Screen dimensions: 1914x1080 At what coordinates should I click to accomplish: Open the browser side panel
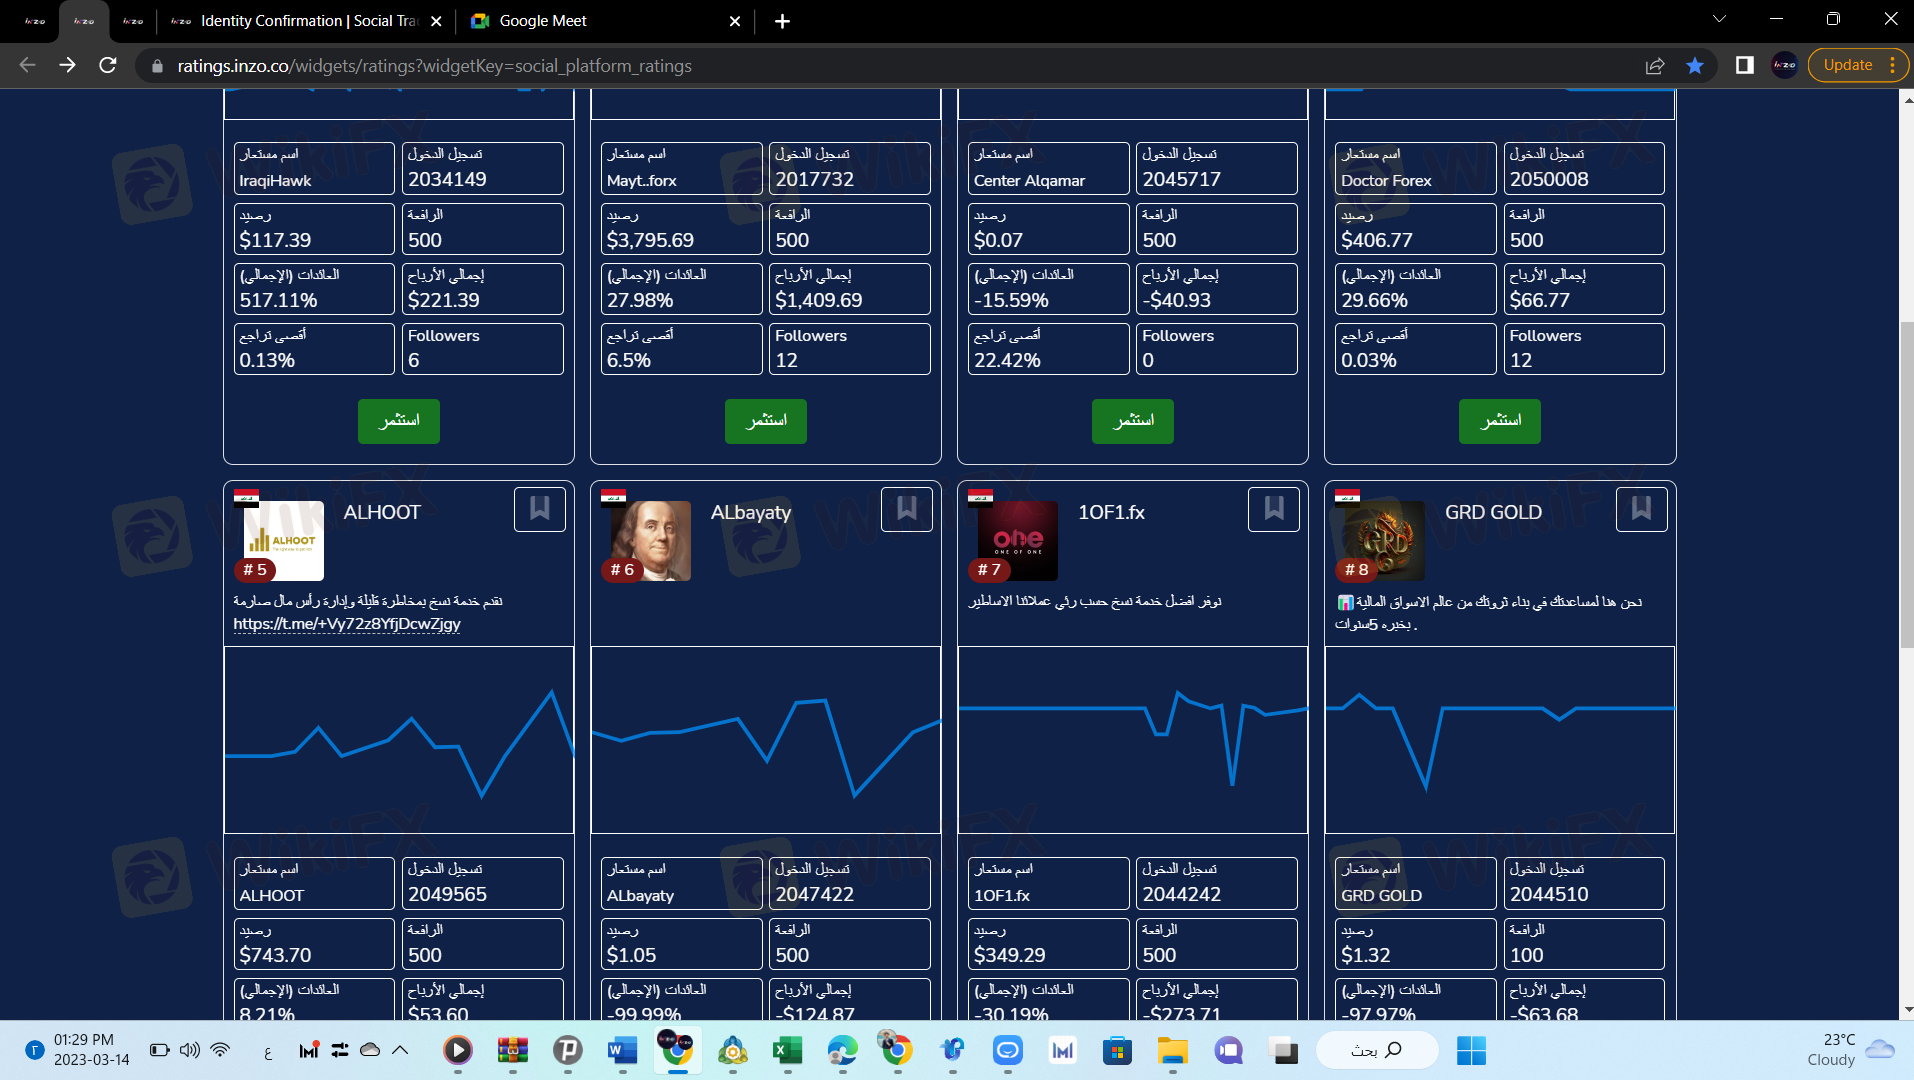click(x=1745, y=65)
